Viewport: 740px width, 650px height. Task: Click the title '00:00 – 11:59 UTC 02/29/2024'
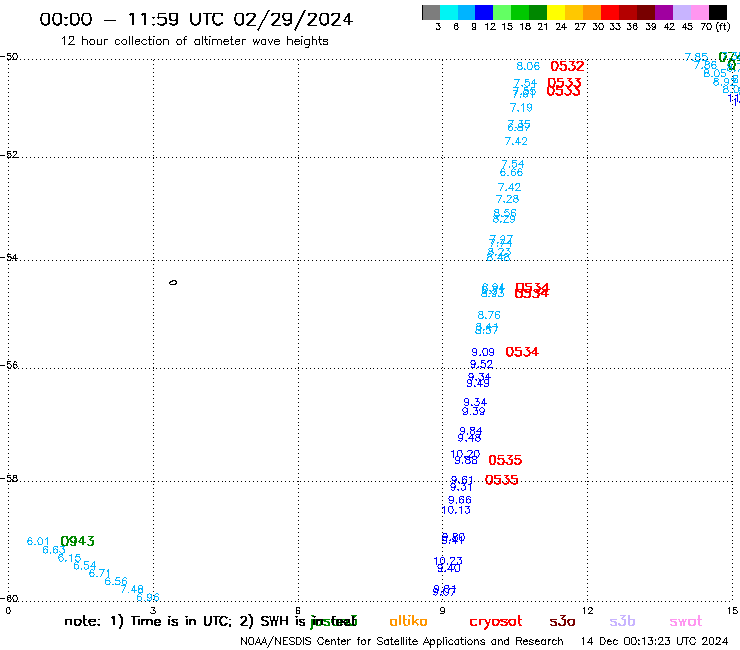click(x=196, y=19)
